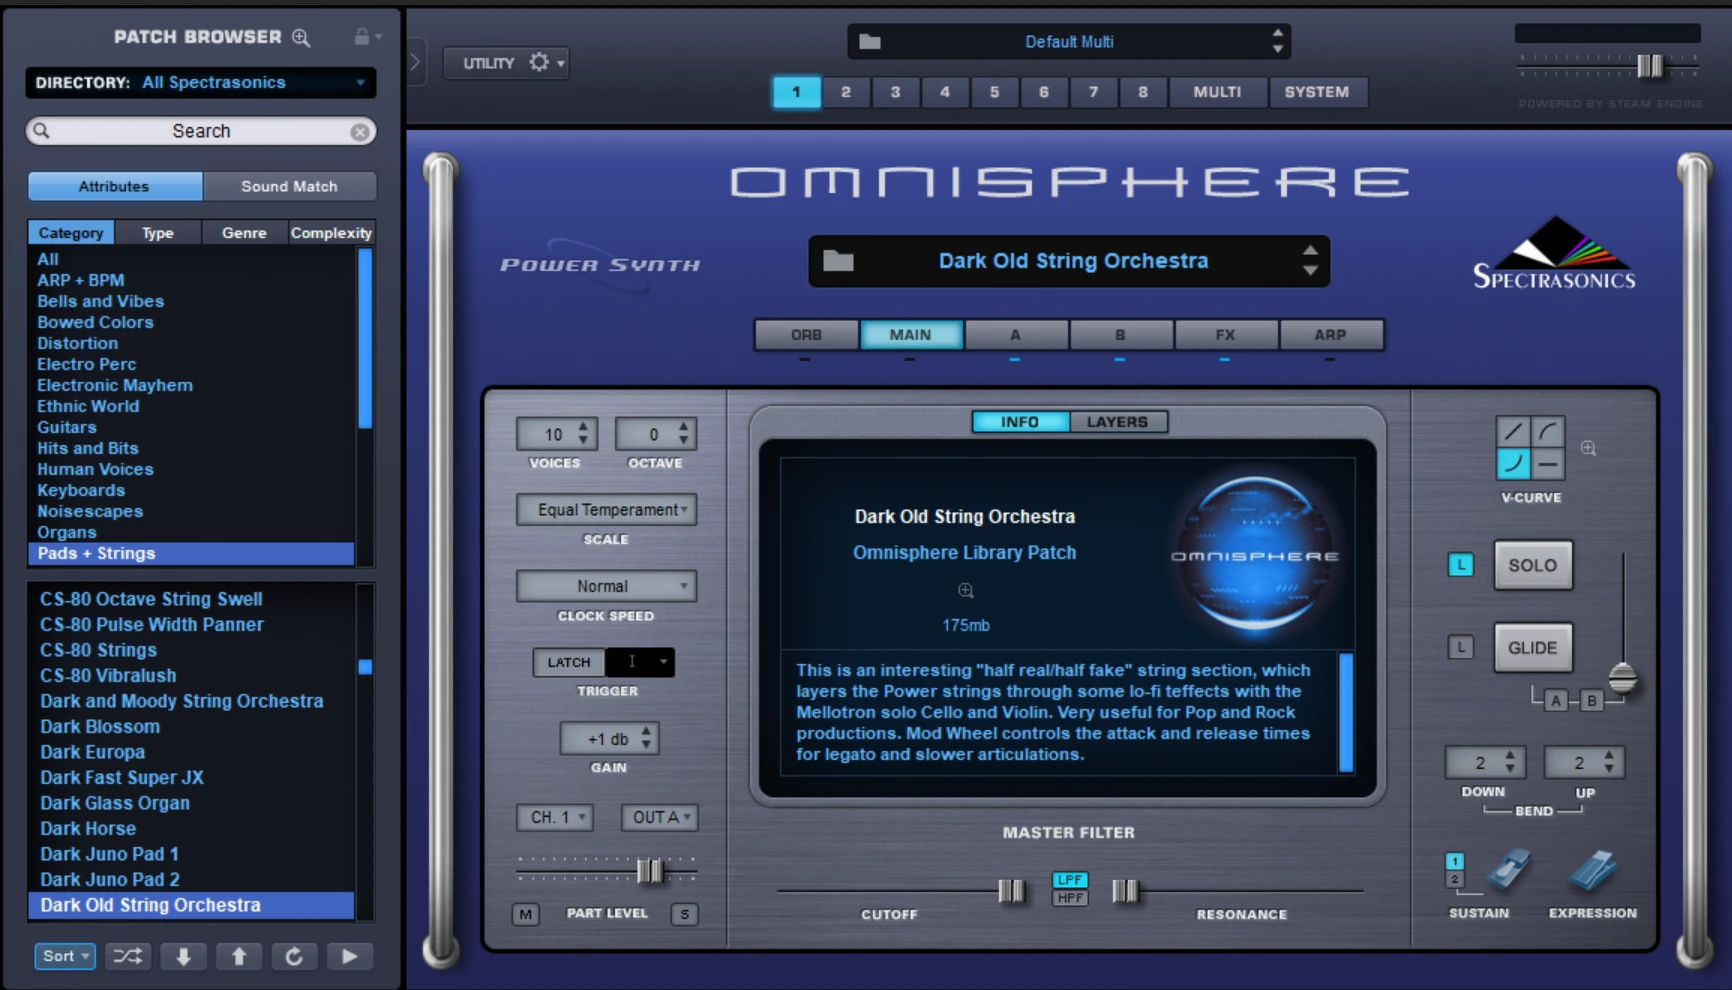The image size is (1732, 990).
Task: Toggle glide layer A button
Action: [x=1556, y=701]
